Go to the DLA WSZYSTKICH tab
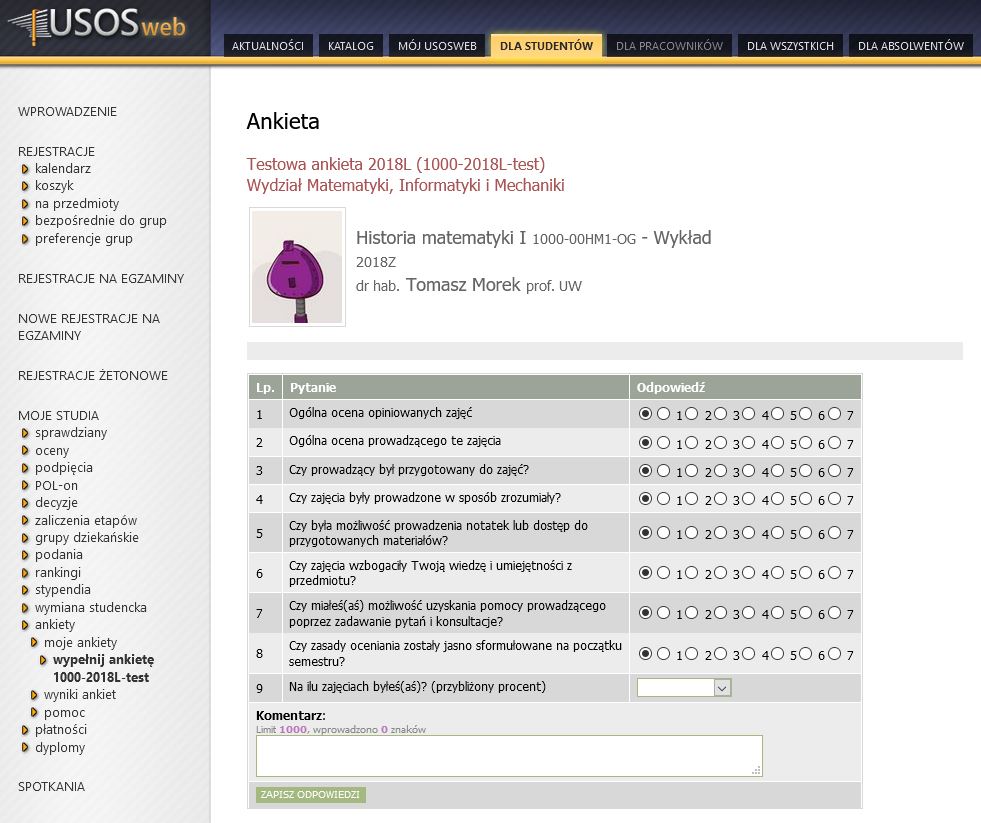 pyautogui.click(x=790, y=46)
